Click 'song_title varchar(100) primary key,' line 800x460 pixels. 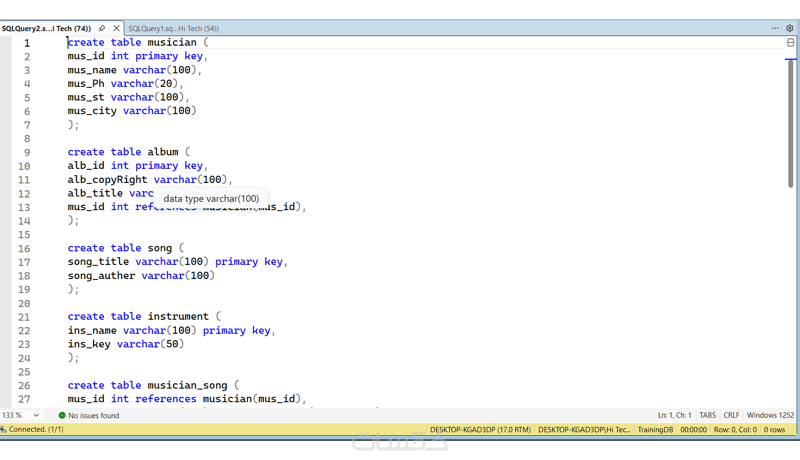(x=178, y=262)
